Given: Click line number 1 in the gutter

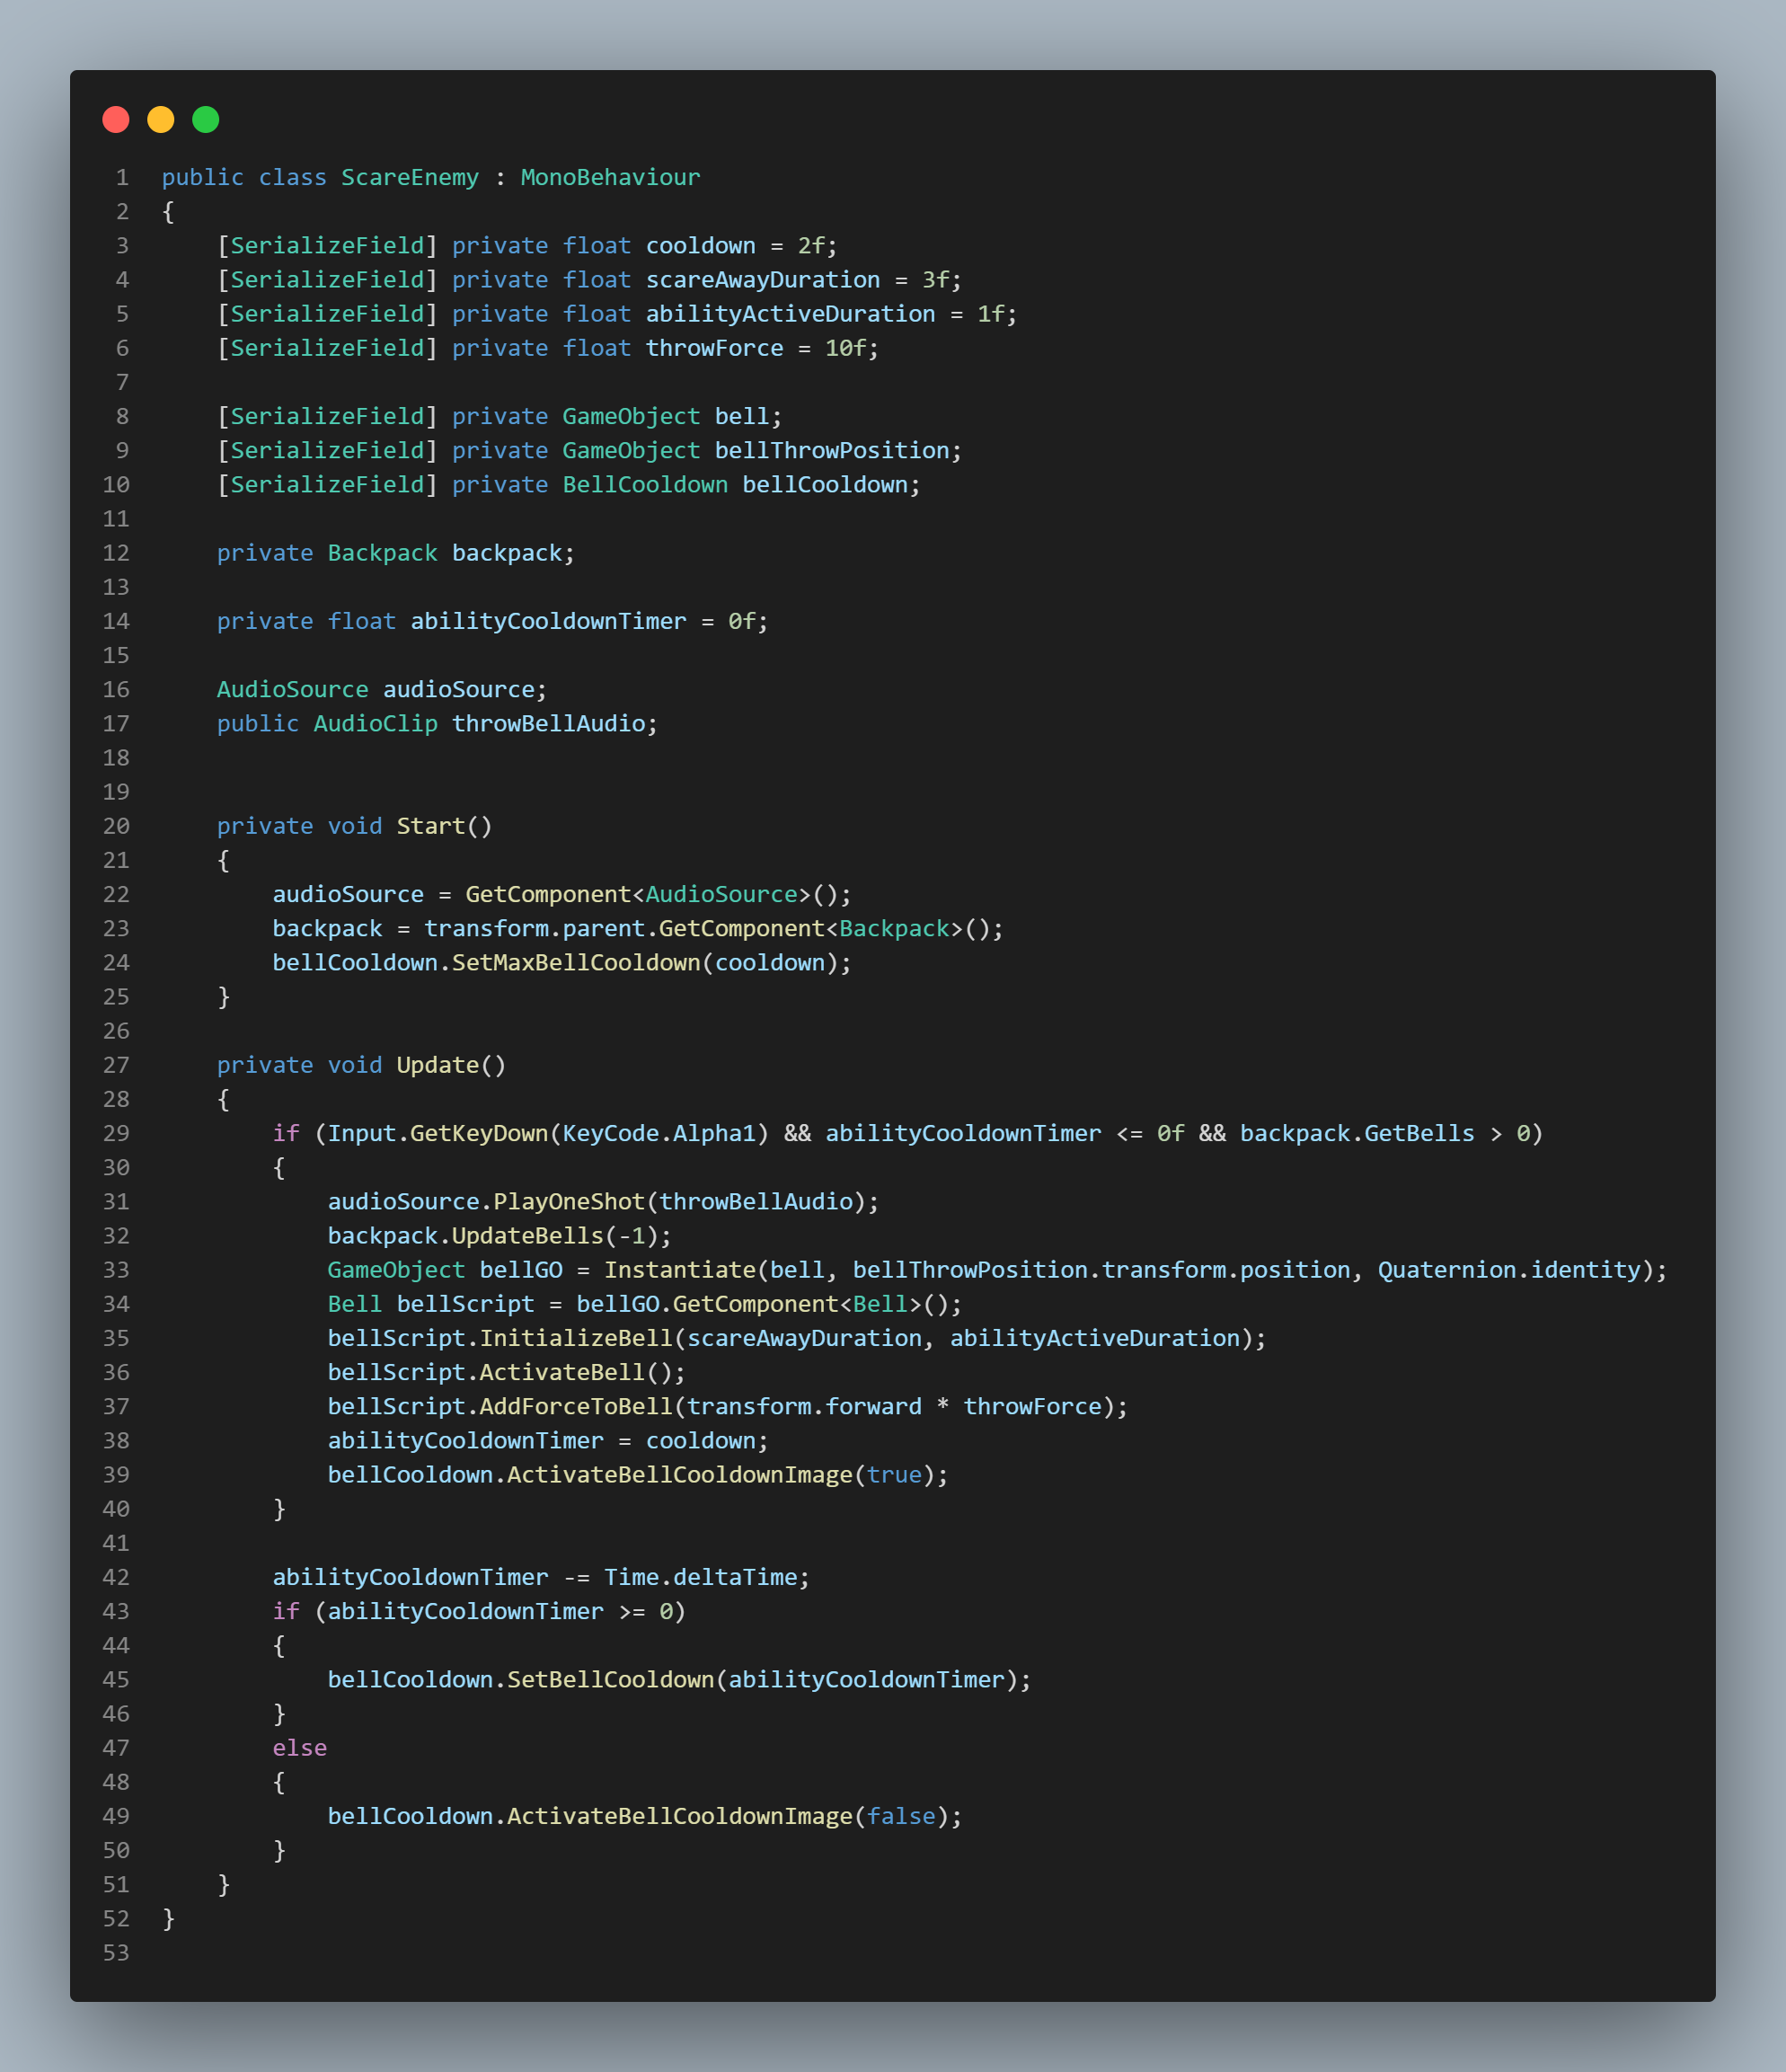Looking at the screenshot, I should point(122,177).
